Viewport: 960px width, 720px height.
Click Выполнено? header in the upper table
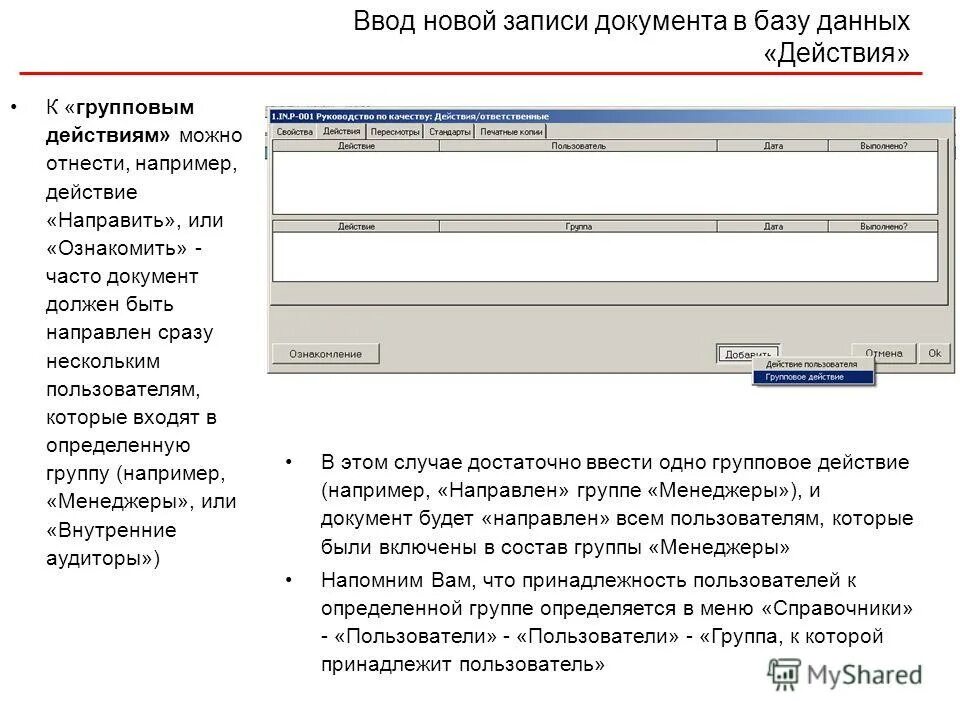883,146
